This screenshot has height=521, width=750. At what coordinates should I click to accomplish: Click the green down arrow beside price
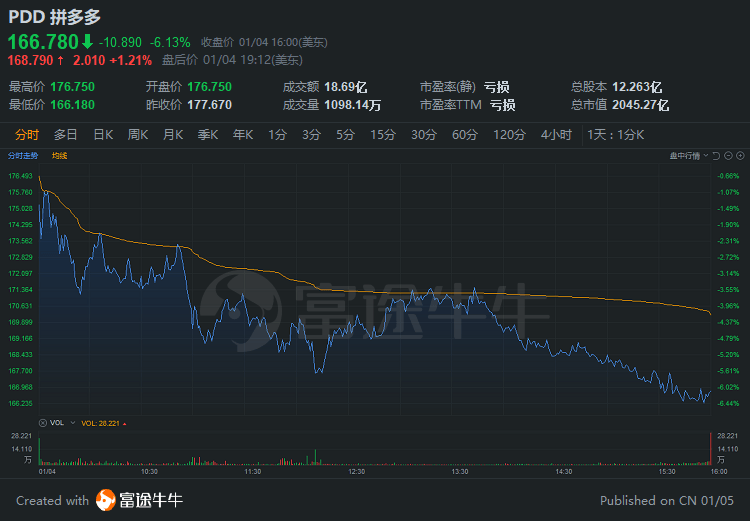(87, 42)
